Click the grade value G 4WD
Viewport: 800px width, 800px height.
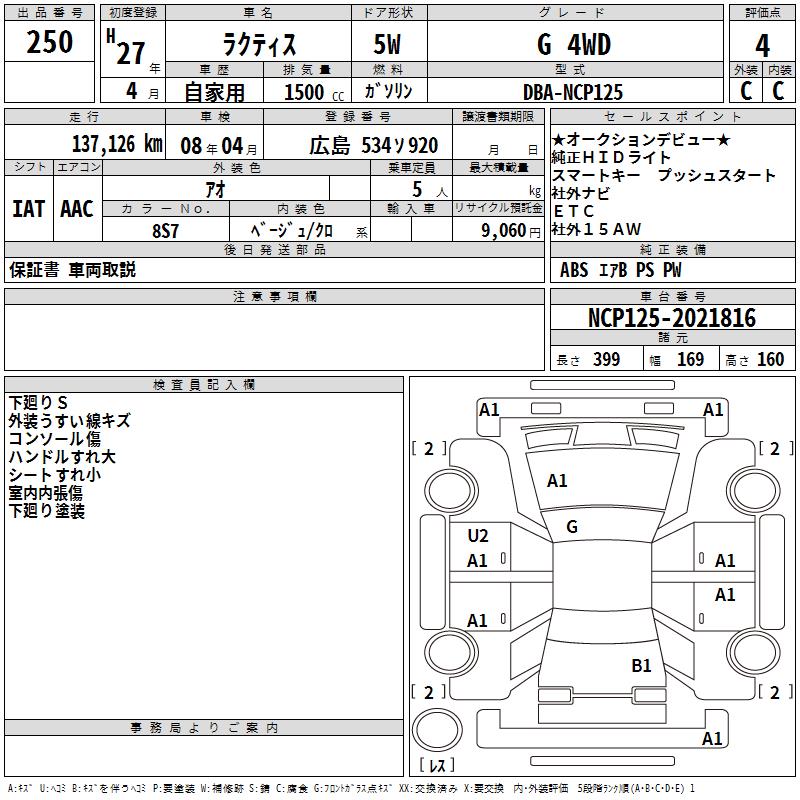574,44
